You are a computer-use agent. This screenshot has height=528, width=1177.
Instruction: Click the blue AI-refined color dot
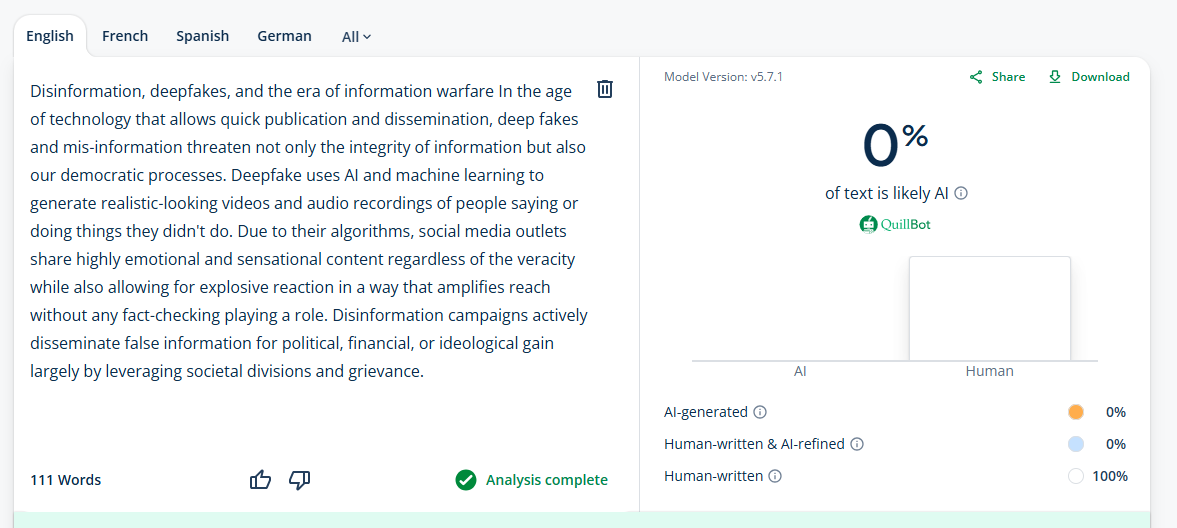point(1076,444)
